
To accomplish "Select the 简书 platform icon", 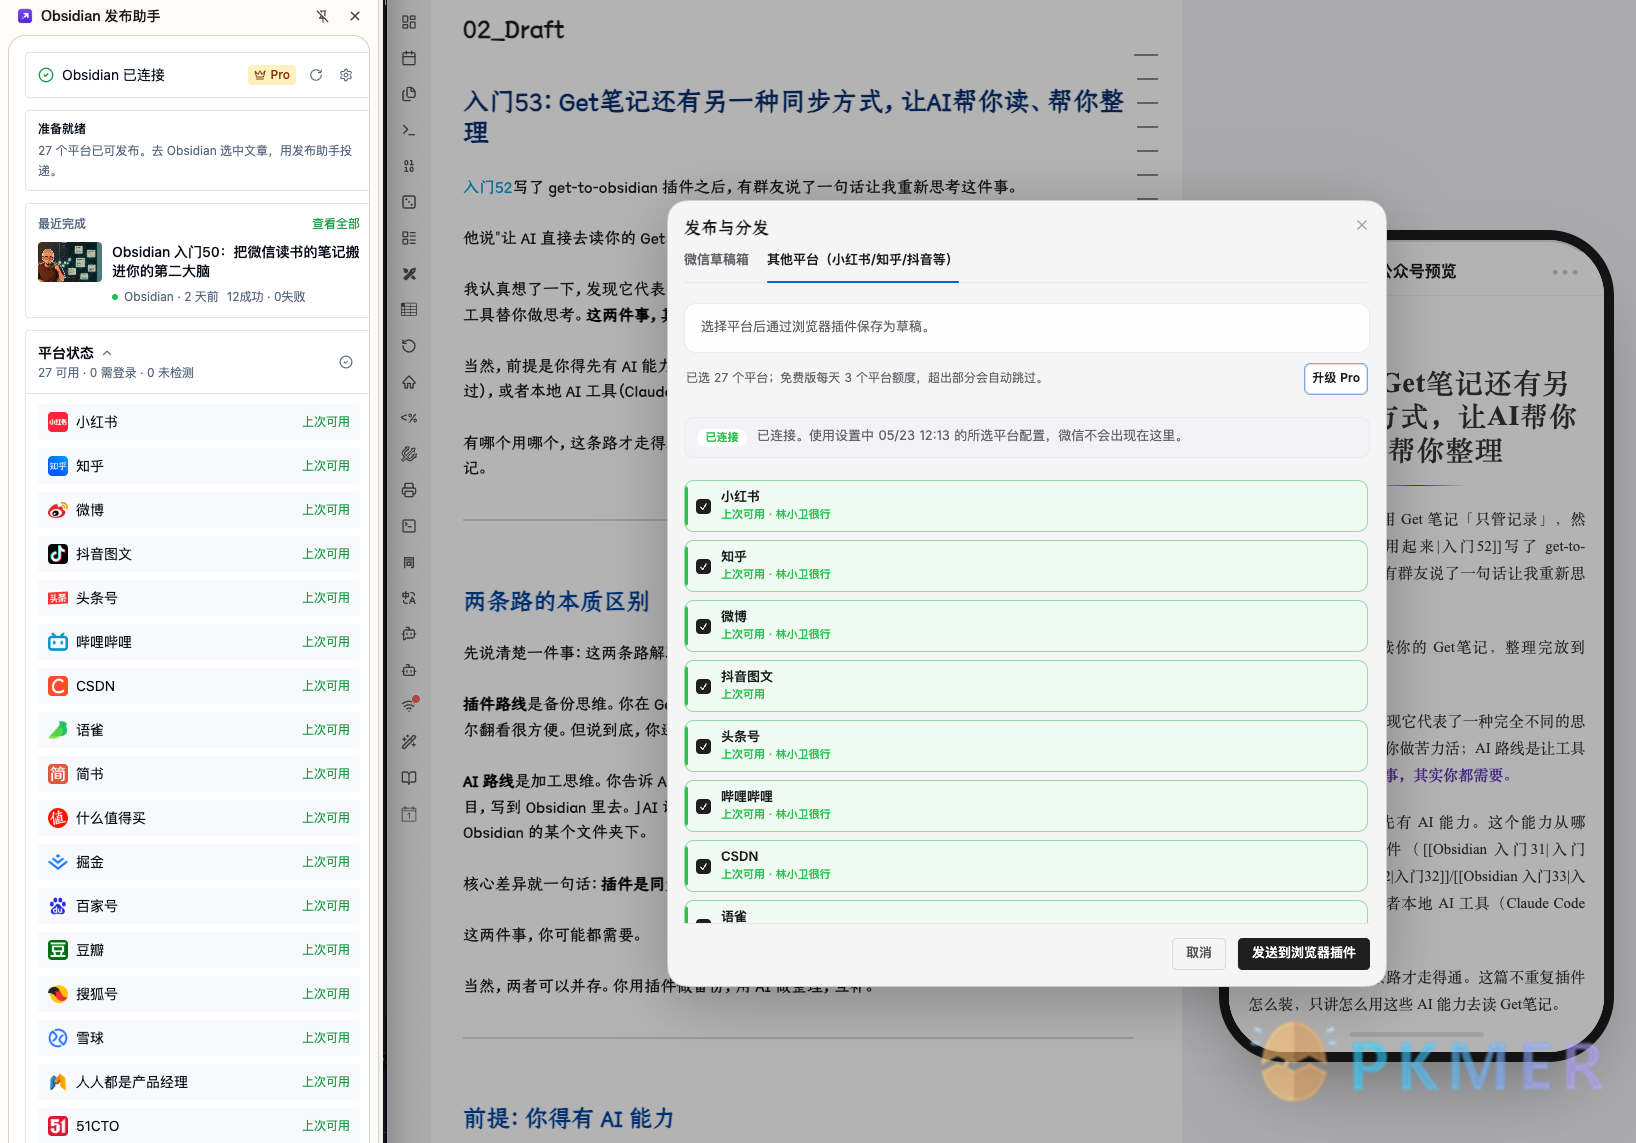I will [x=58, y=774].
